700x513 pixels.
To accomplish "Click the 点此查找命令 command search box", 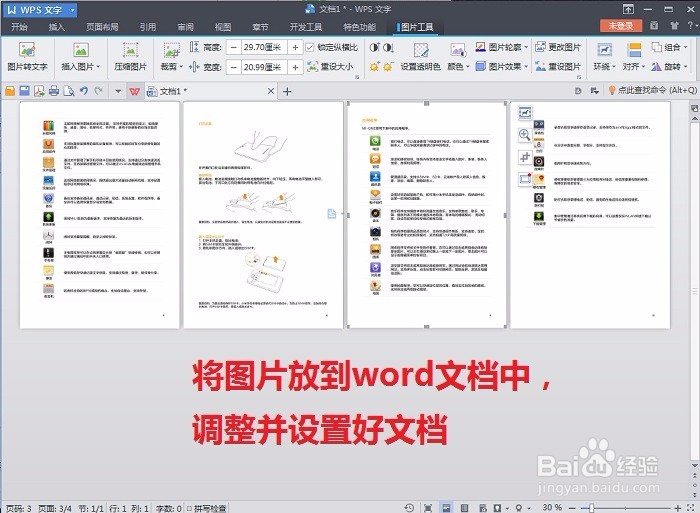I will click(652, 91).
